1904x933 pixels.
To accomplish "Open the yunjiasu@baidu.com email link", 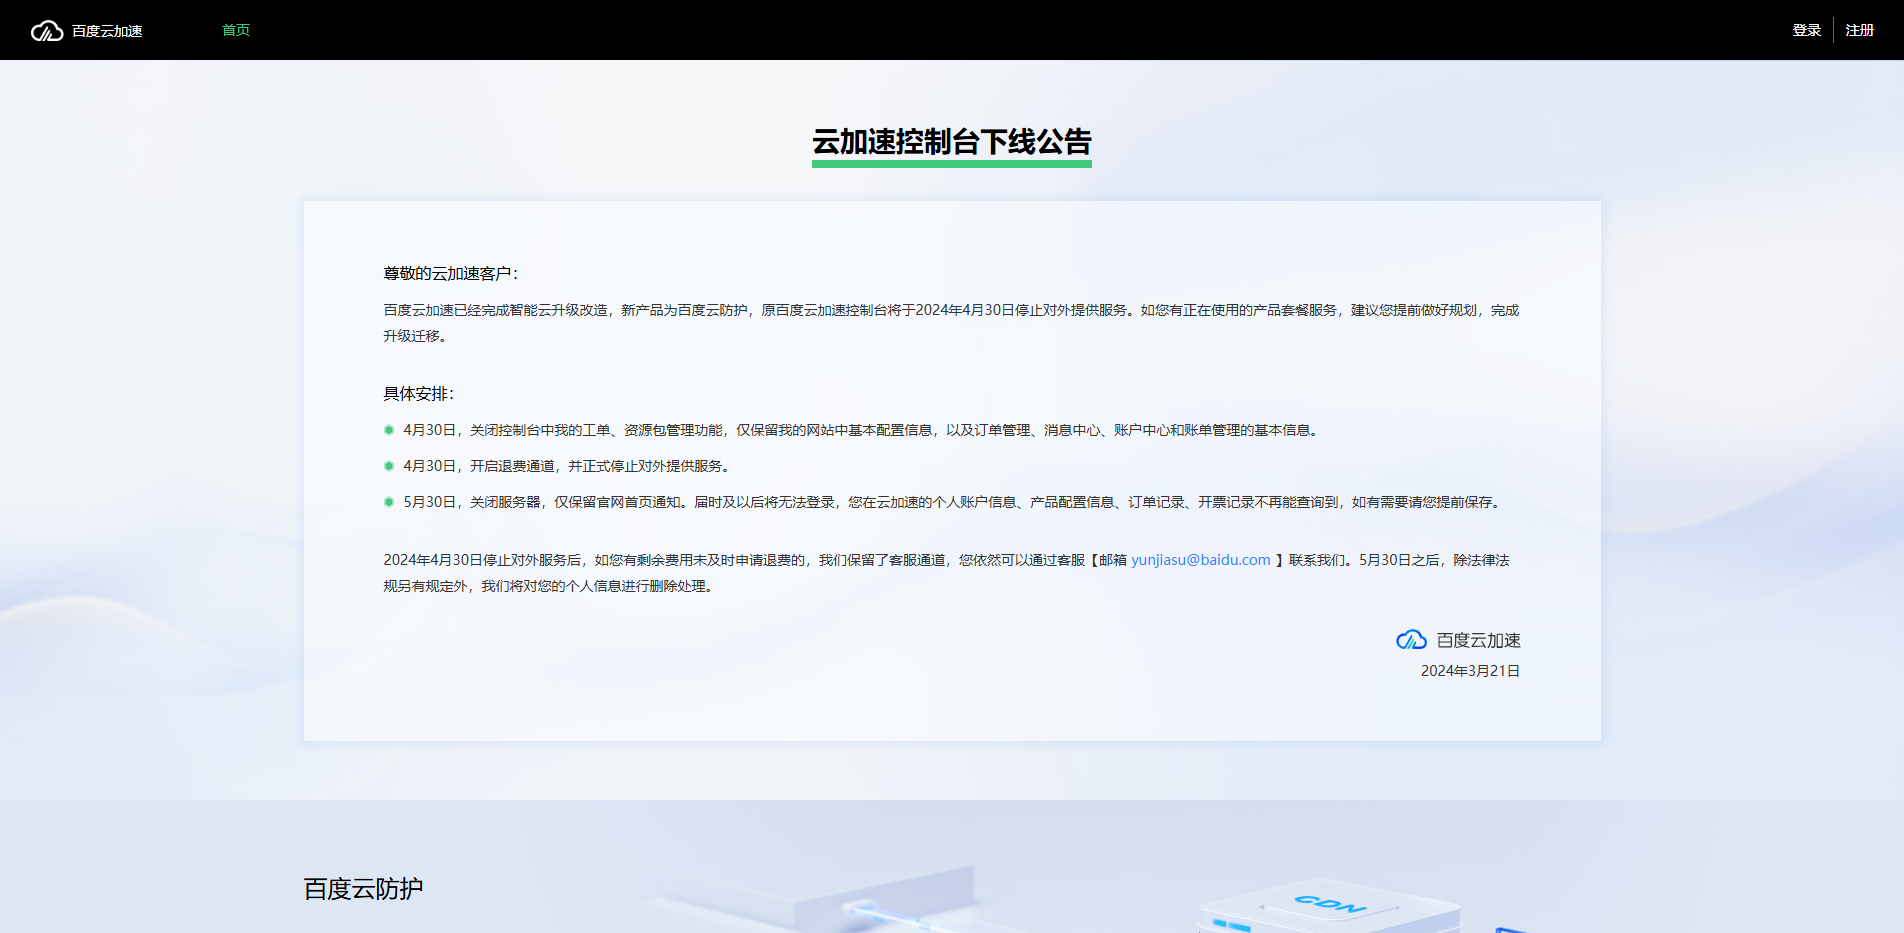I will (x=1198, y=560).
